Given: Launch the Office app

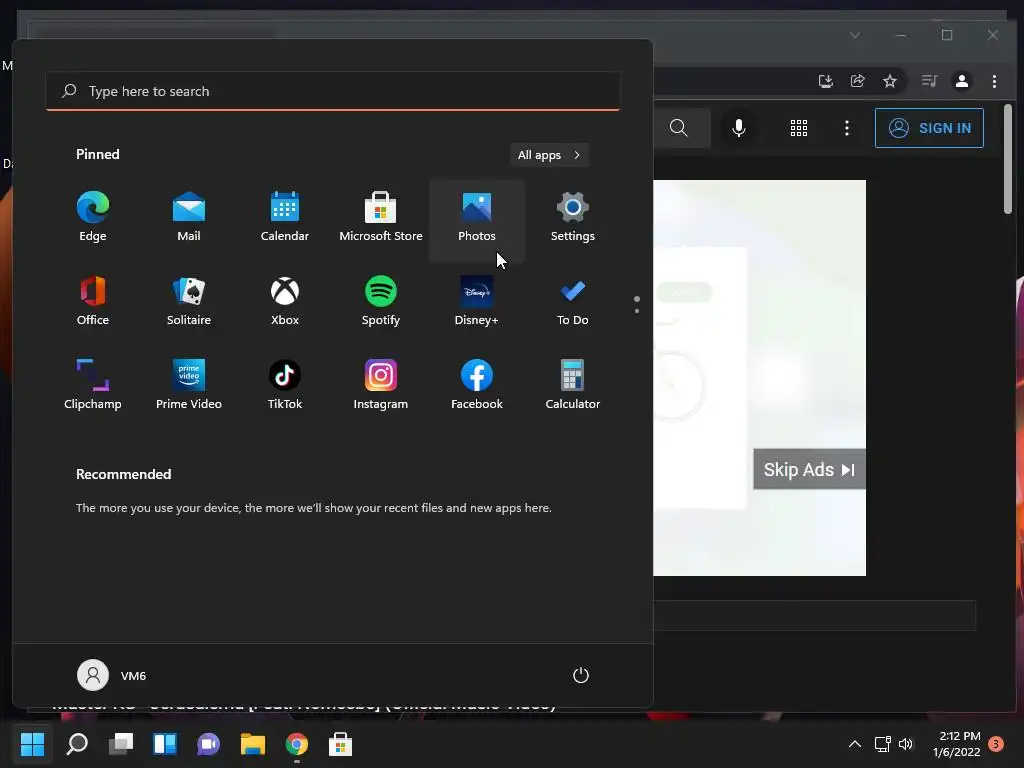Looking at the screenshot, I should [x=93, y=301].
